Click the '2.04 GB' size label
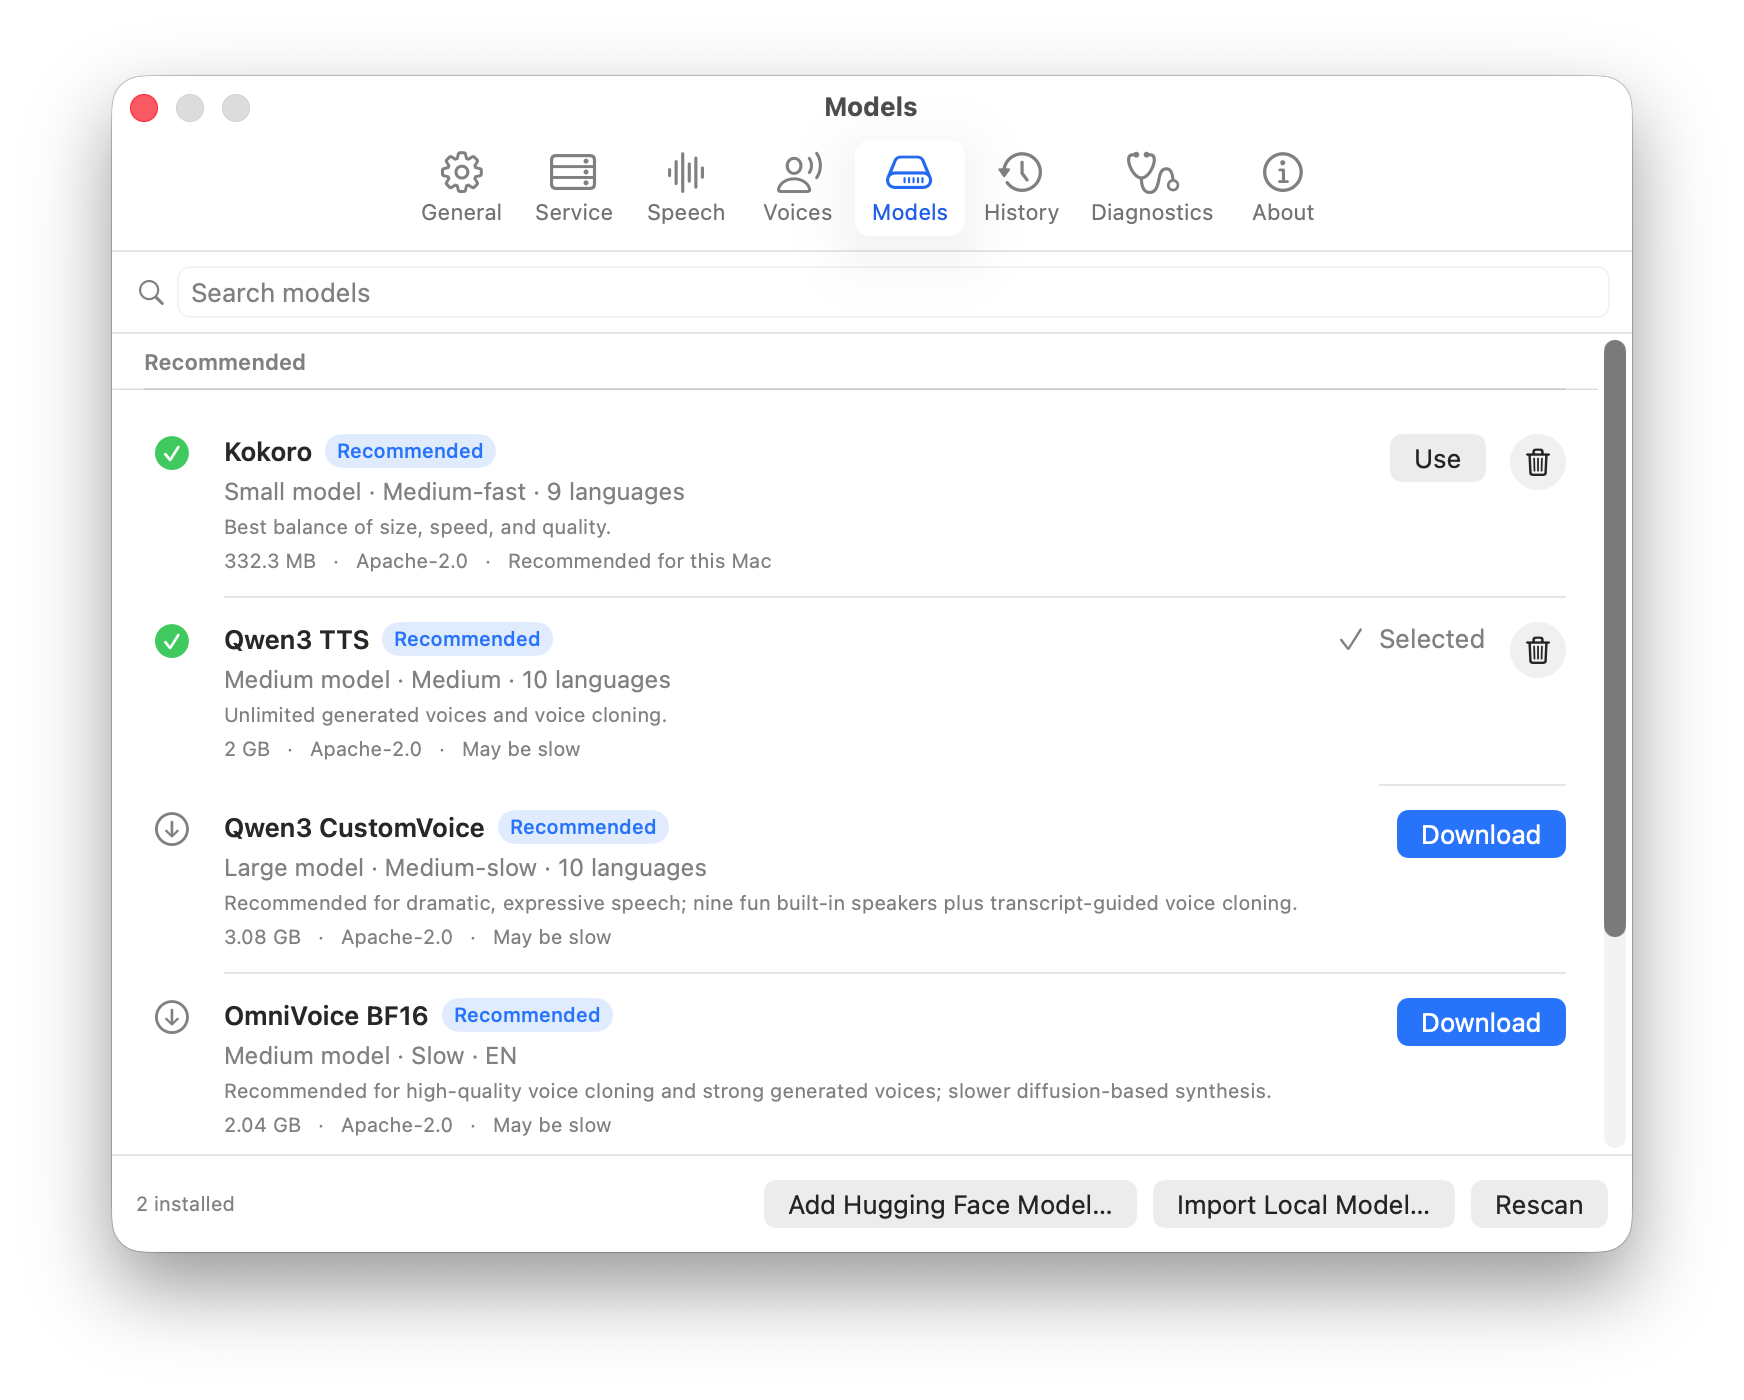 point(262,1125)
